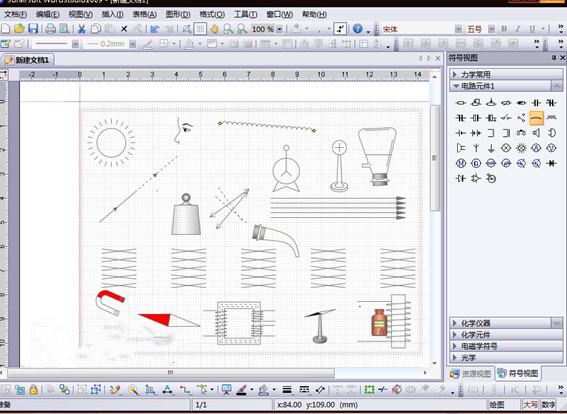This screenshot has width=567, height=414.
Task: Click the Cut scissors icon
Action: [x=82, y=29]
